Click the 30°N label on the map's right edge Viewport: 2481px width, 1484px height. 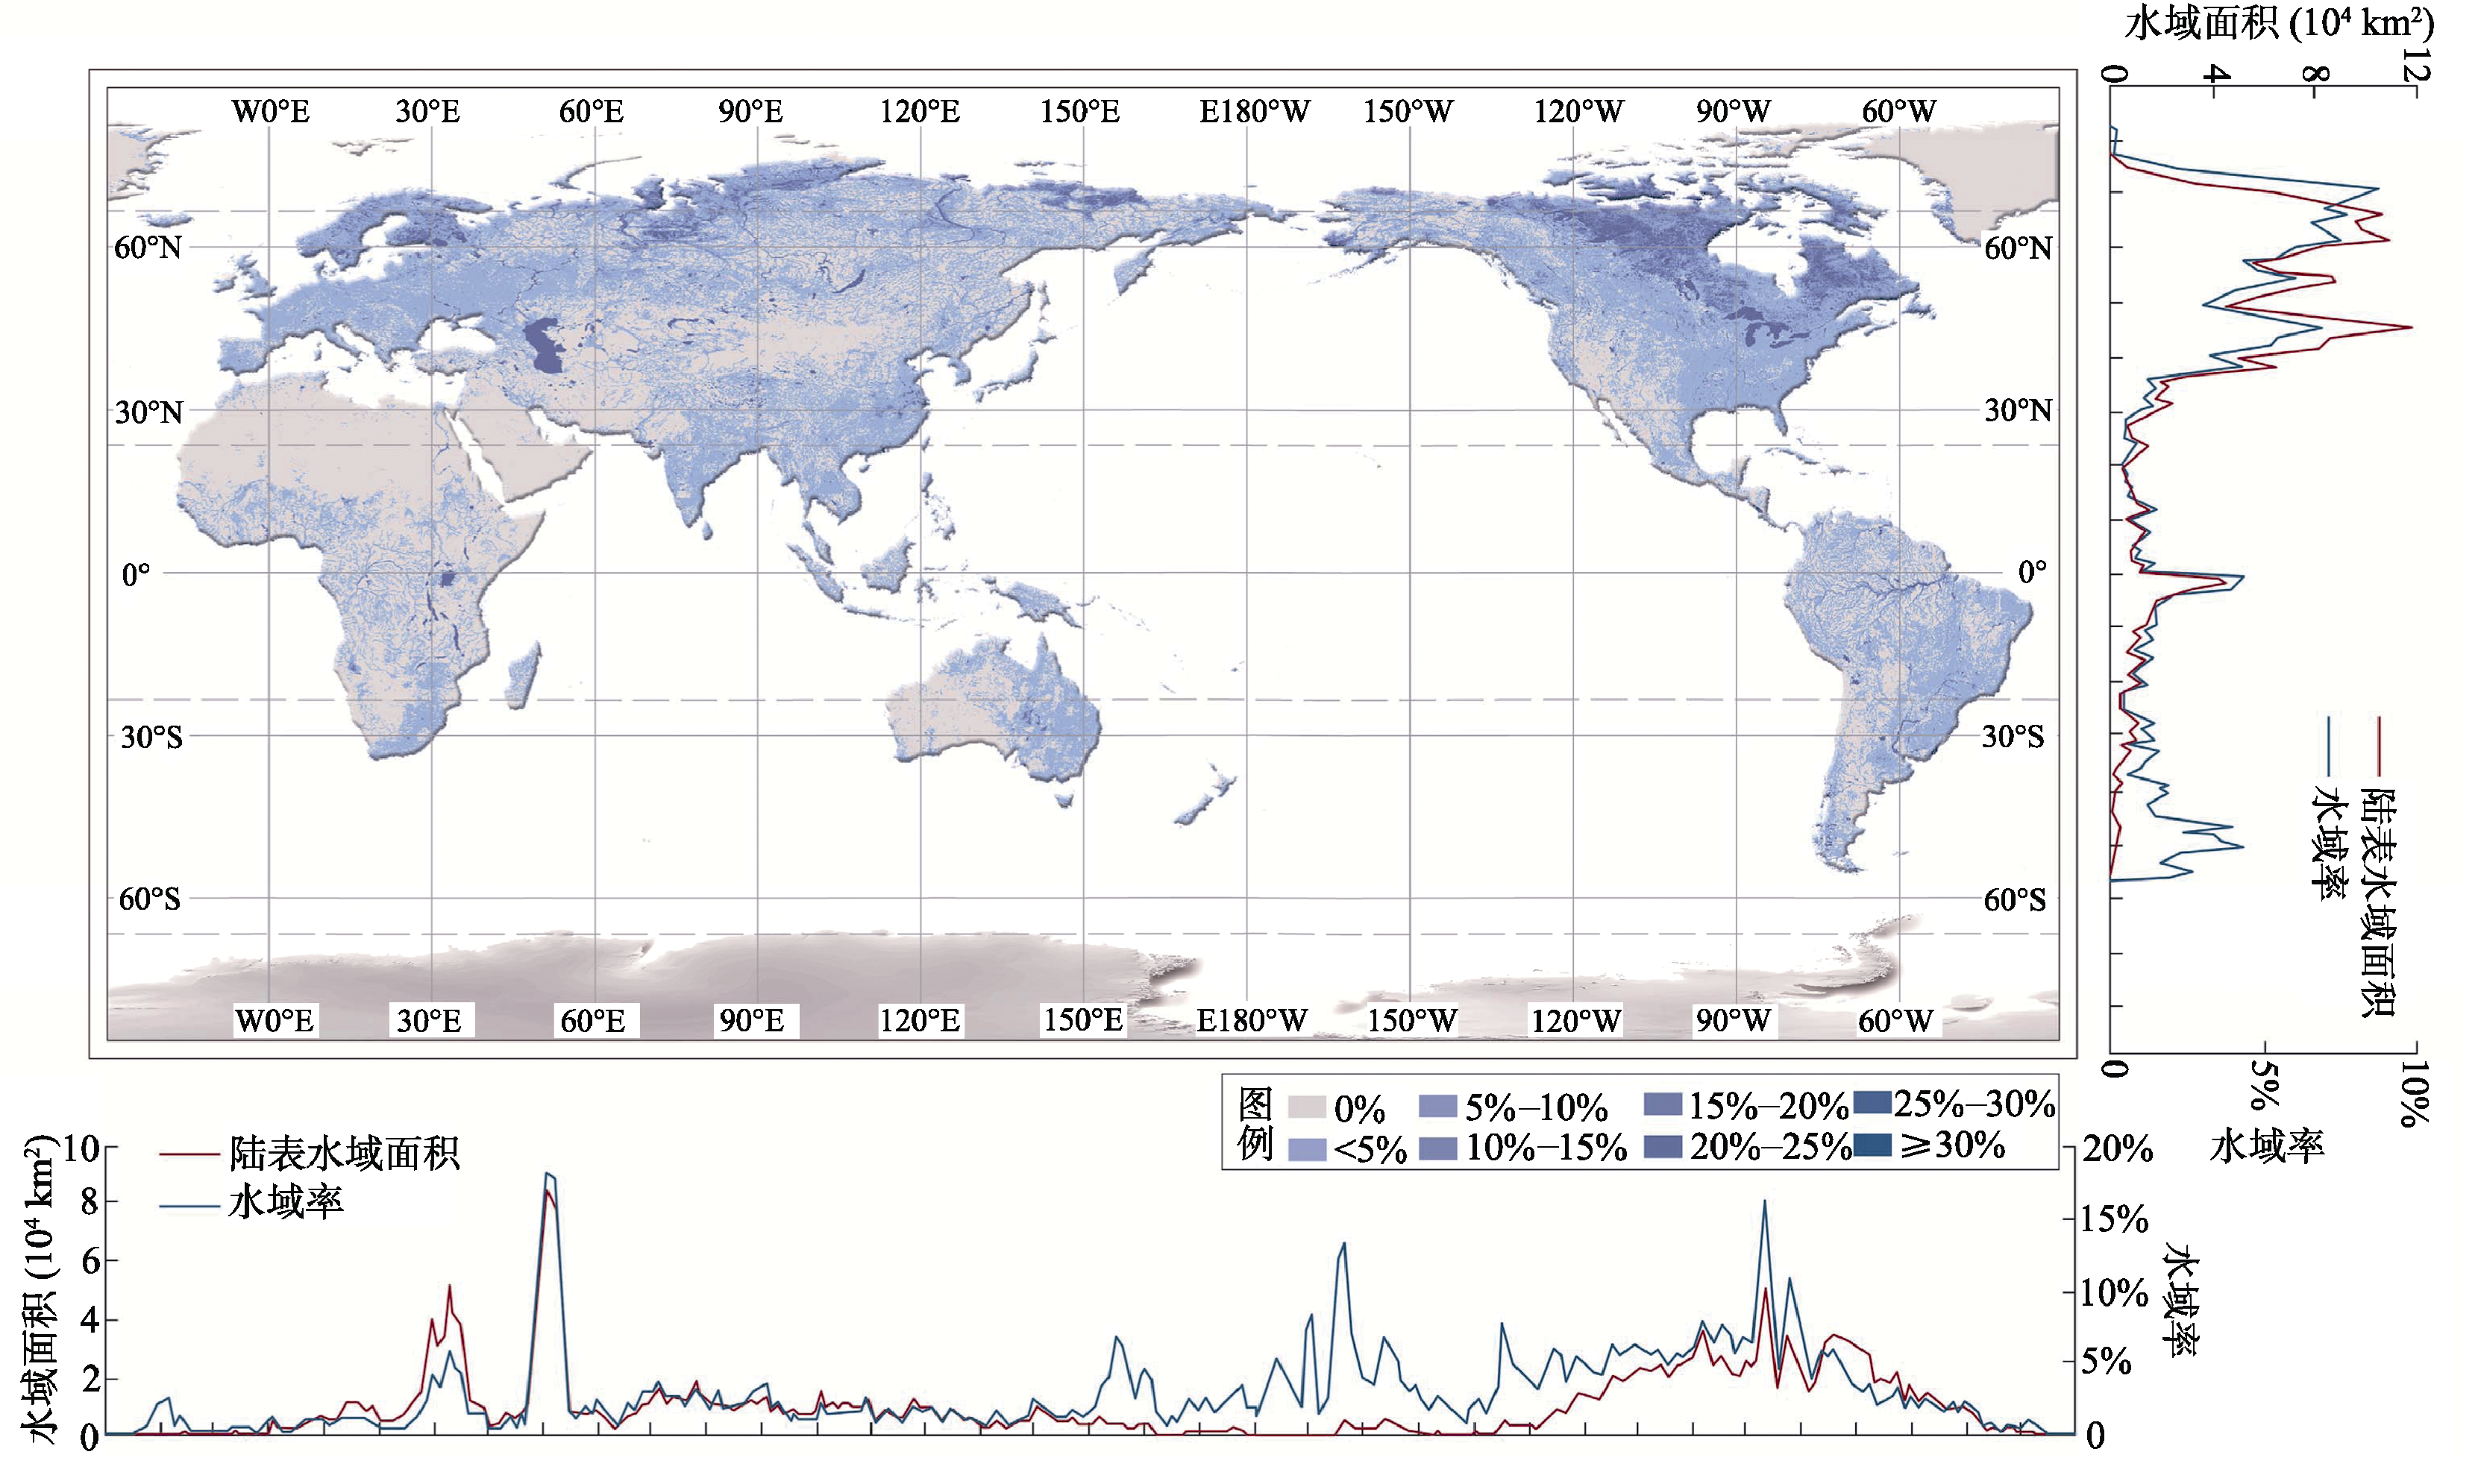2018,410
